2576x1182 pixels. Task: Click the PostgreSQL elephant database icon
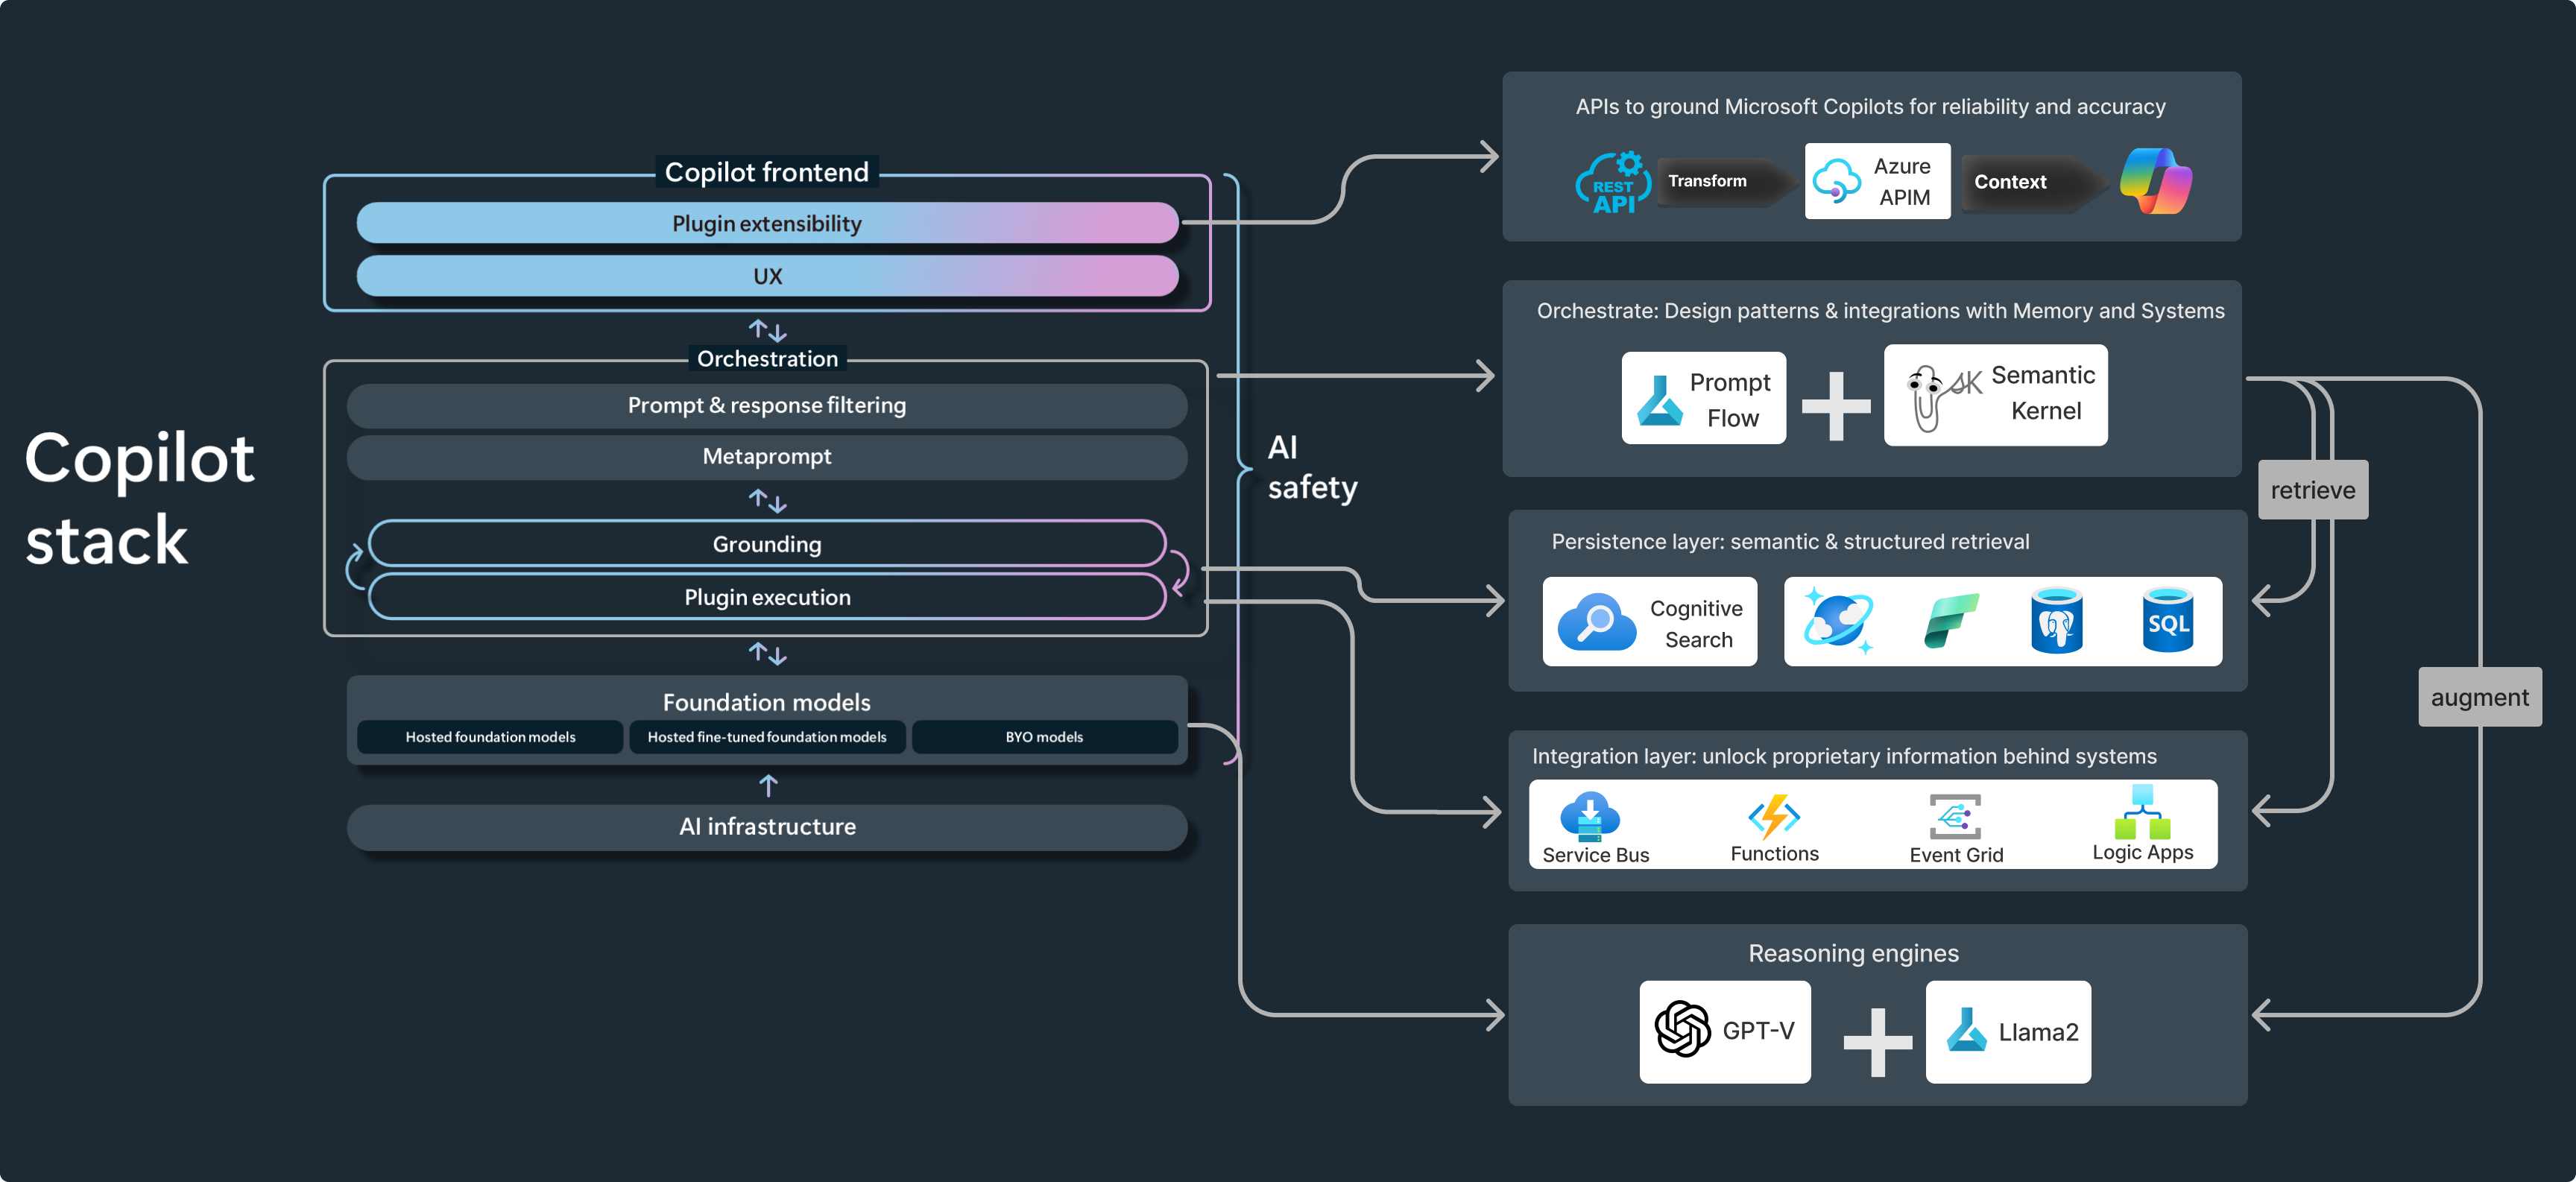(x=2056, y=621)
